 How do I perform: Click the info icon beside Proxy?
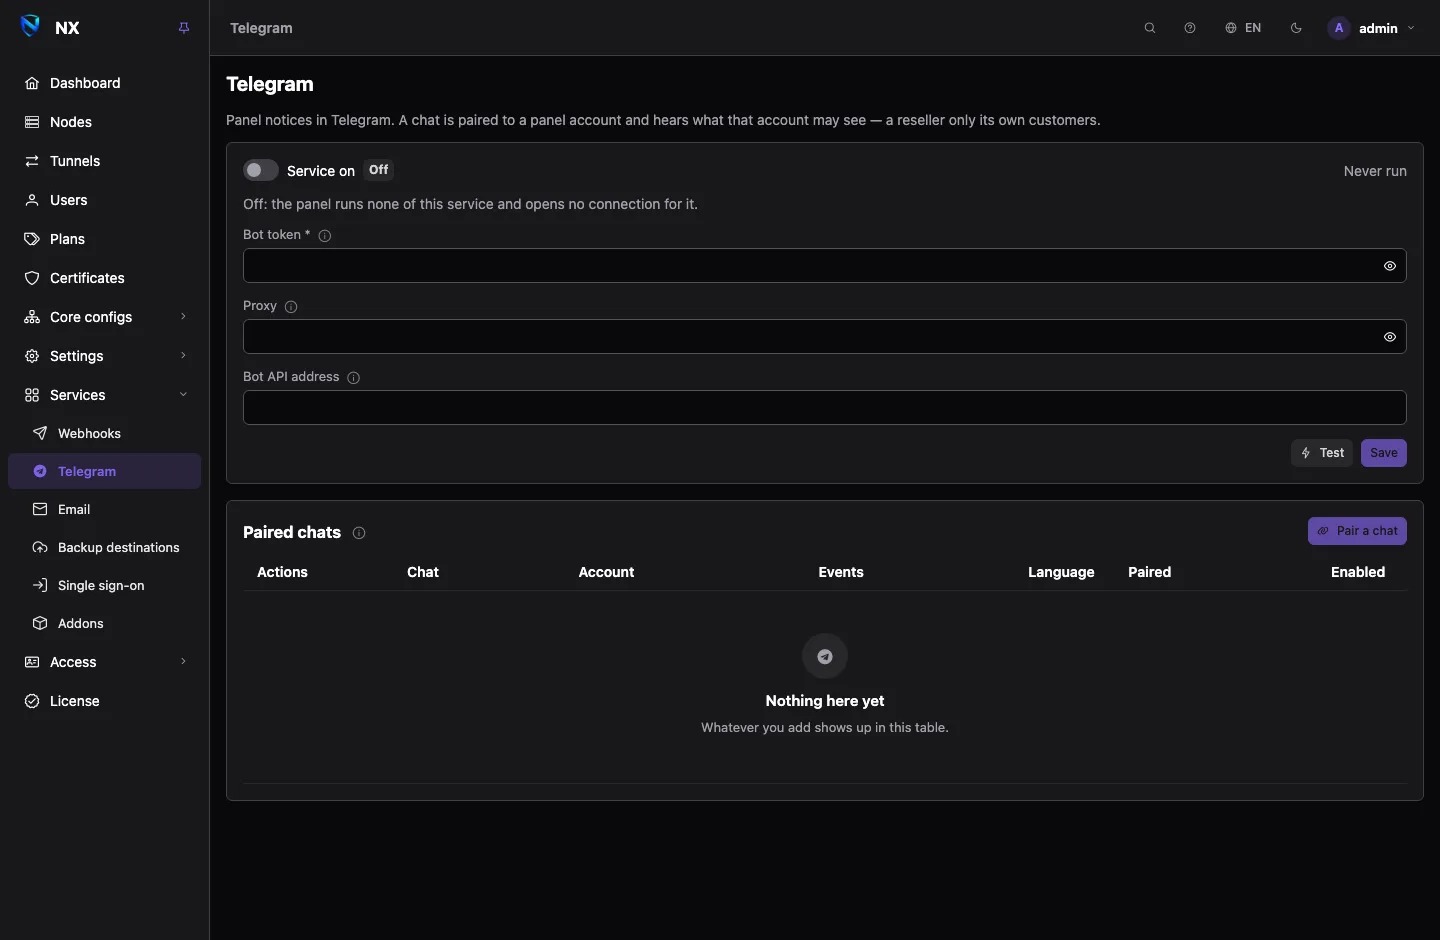(291, 307)
